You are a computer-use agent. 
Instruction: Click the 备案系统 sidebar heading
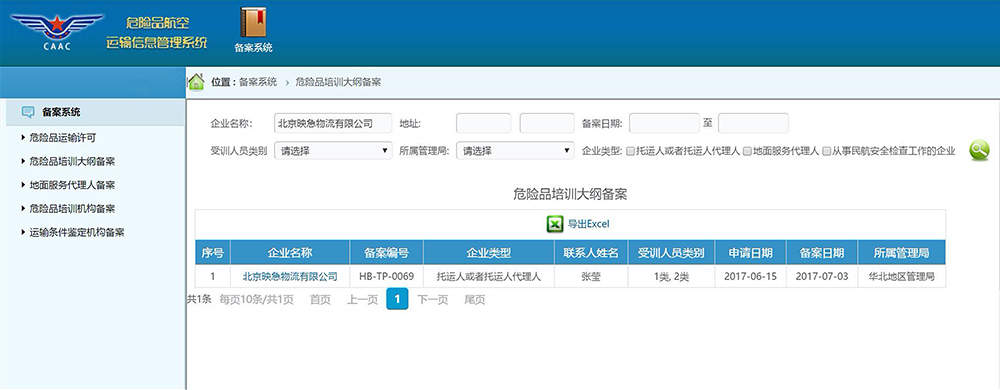click(61, 112)
